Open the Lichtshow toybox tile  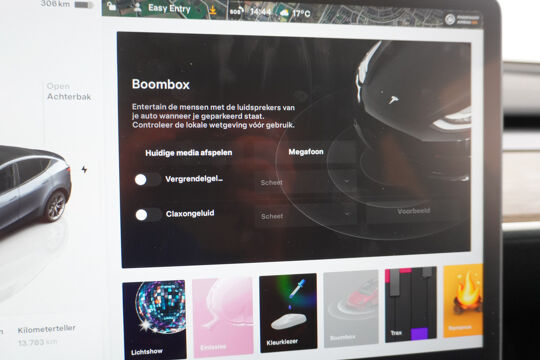click(154, 320)
